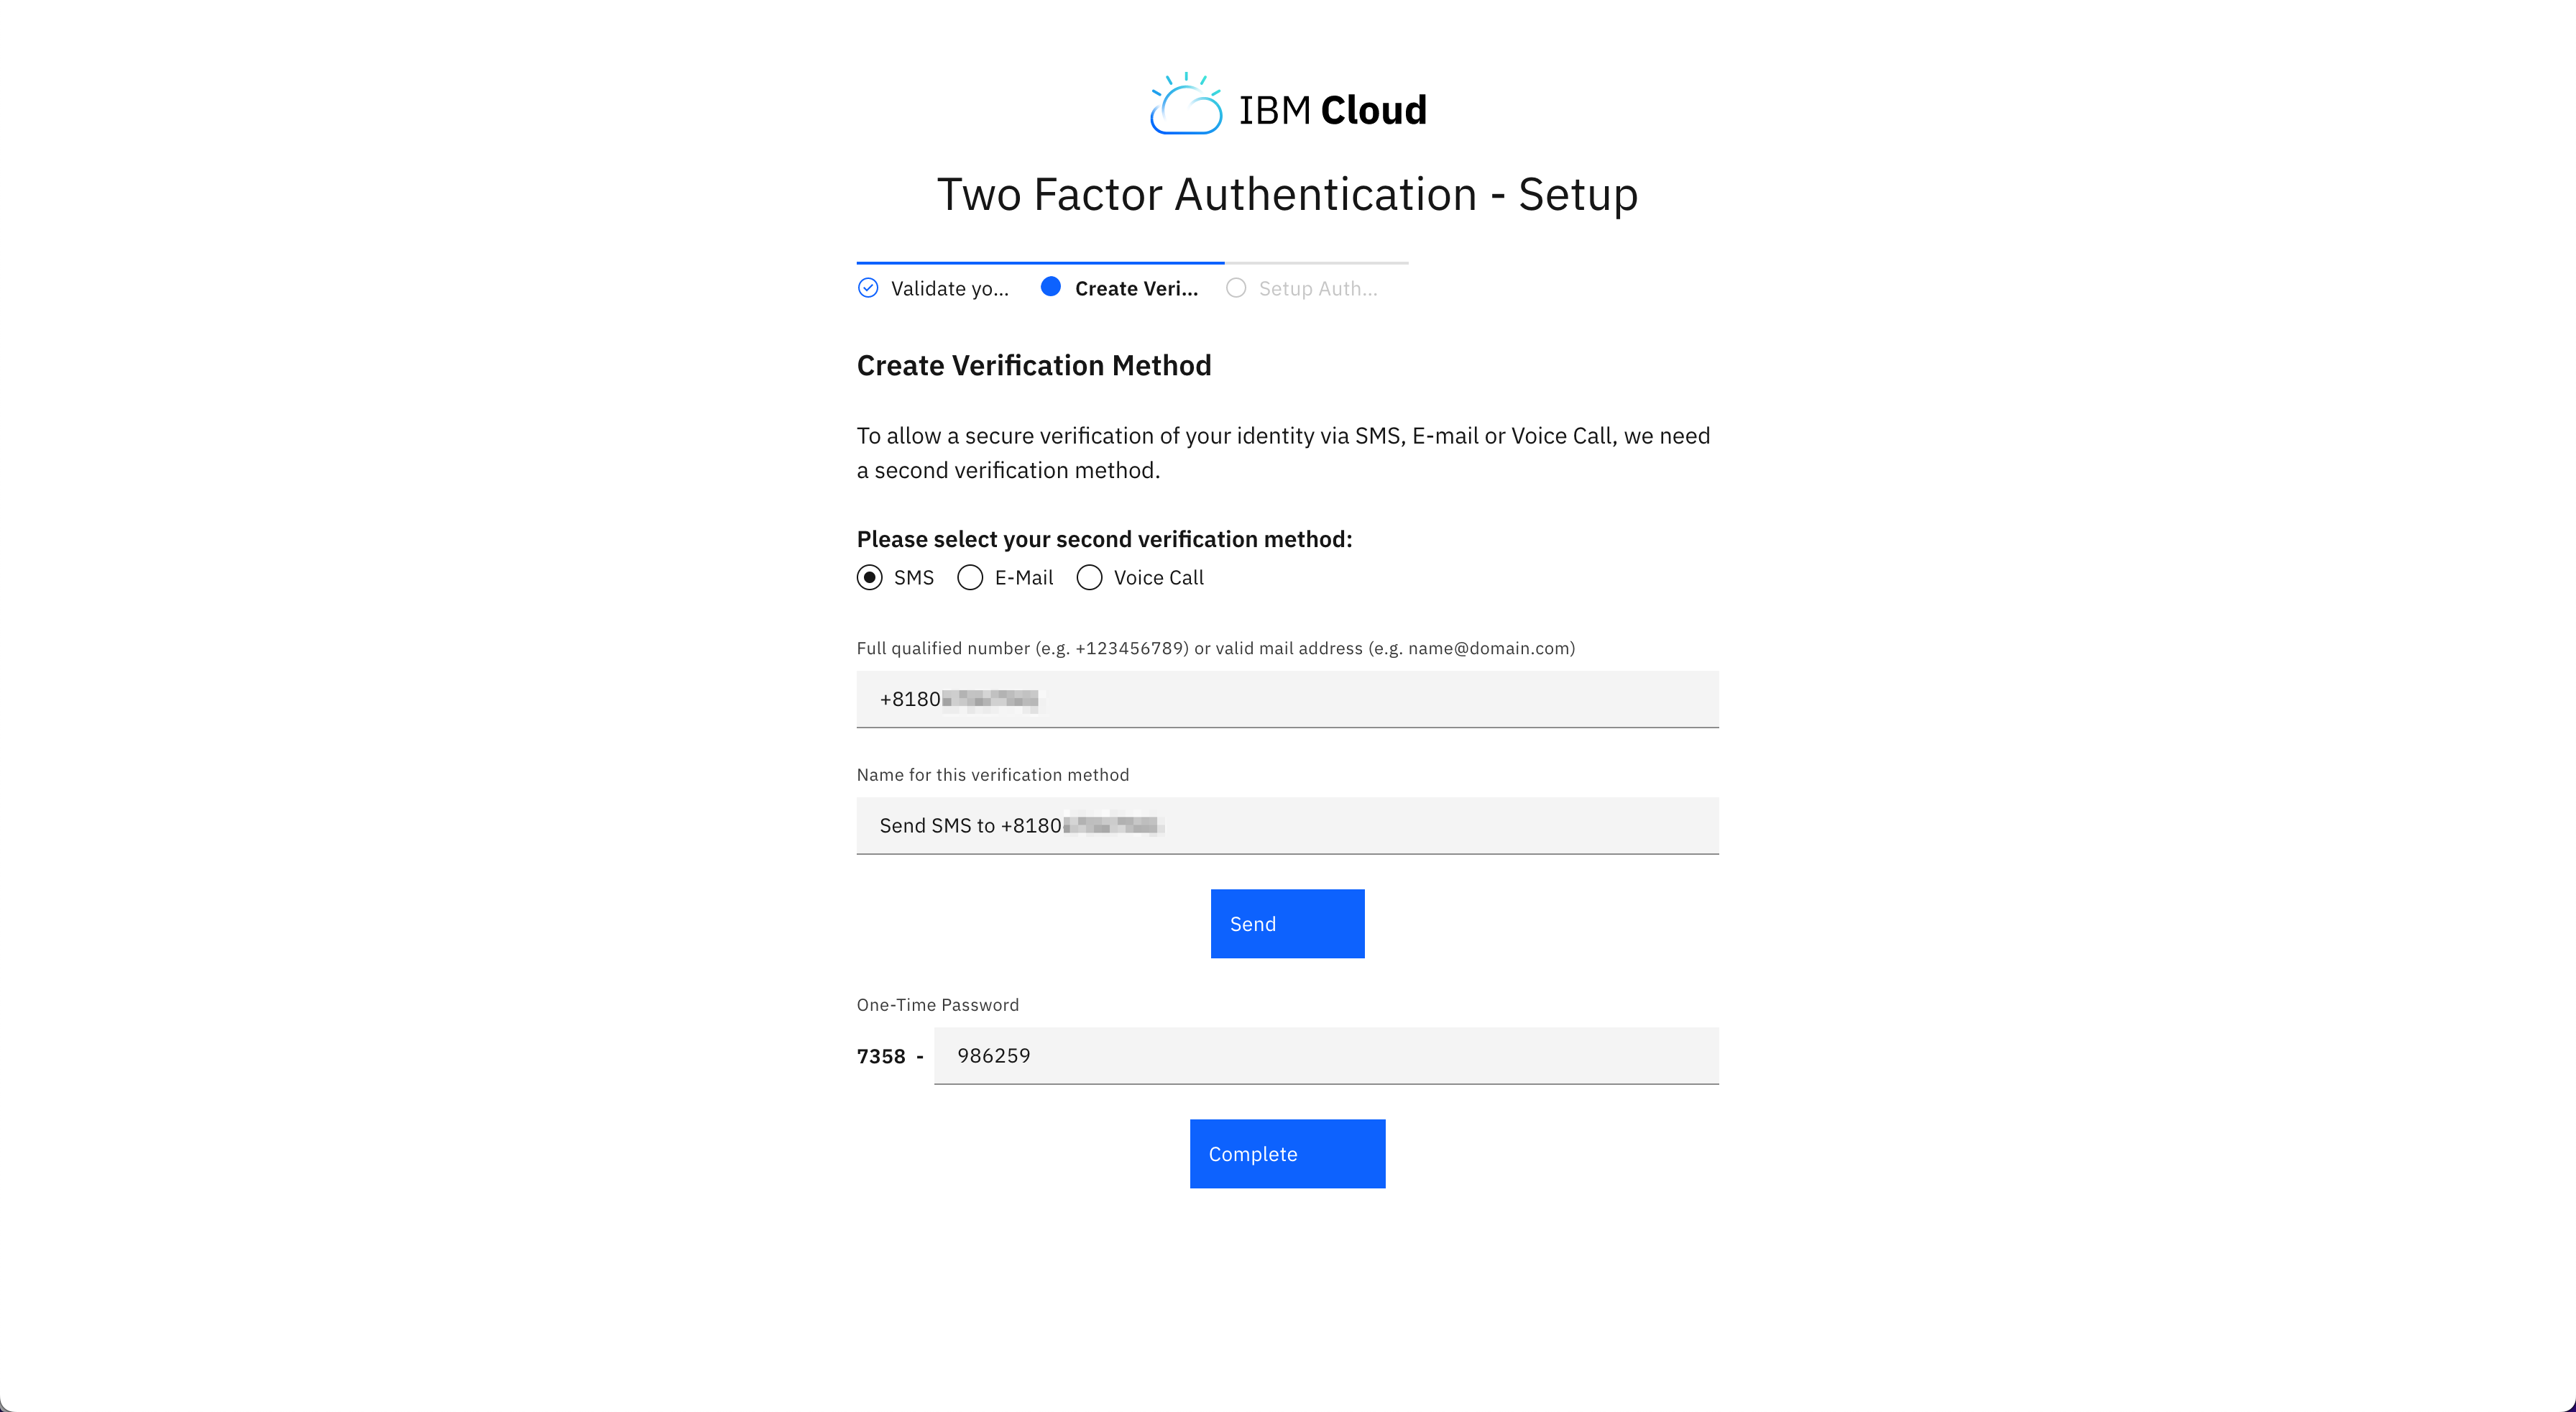The width and height of the screenshot is (2576, 1412).
Task: Click the empty circle icon on Setup Auth step
Action: 1236,287
